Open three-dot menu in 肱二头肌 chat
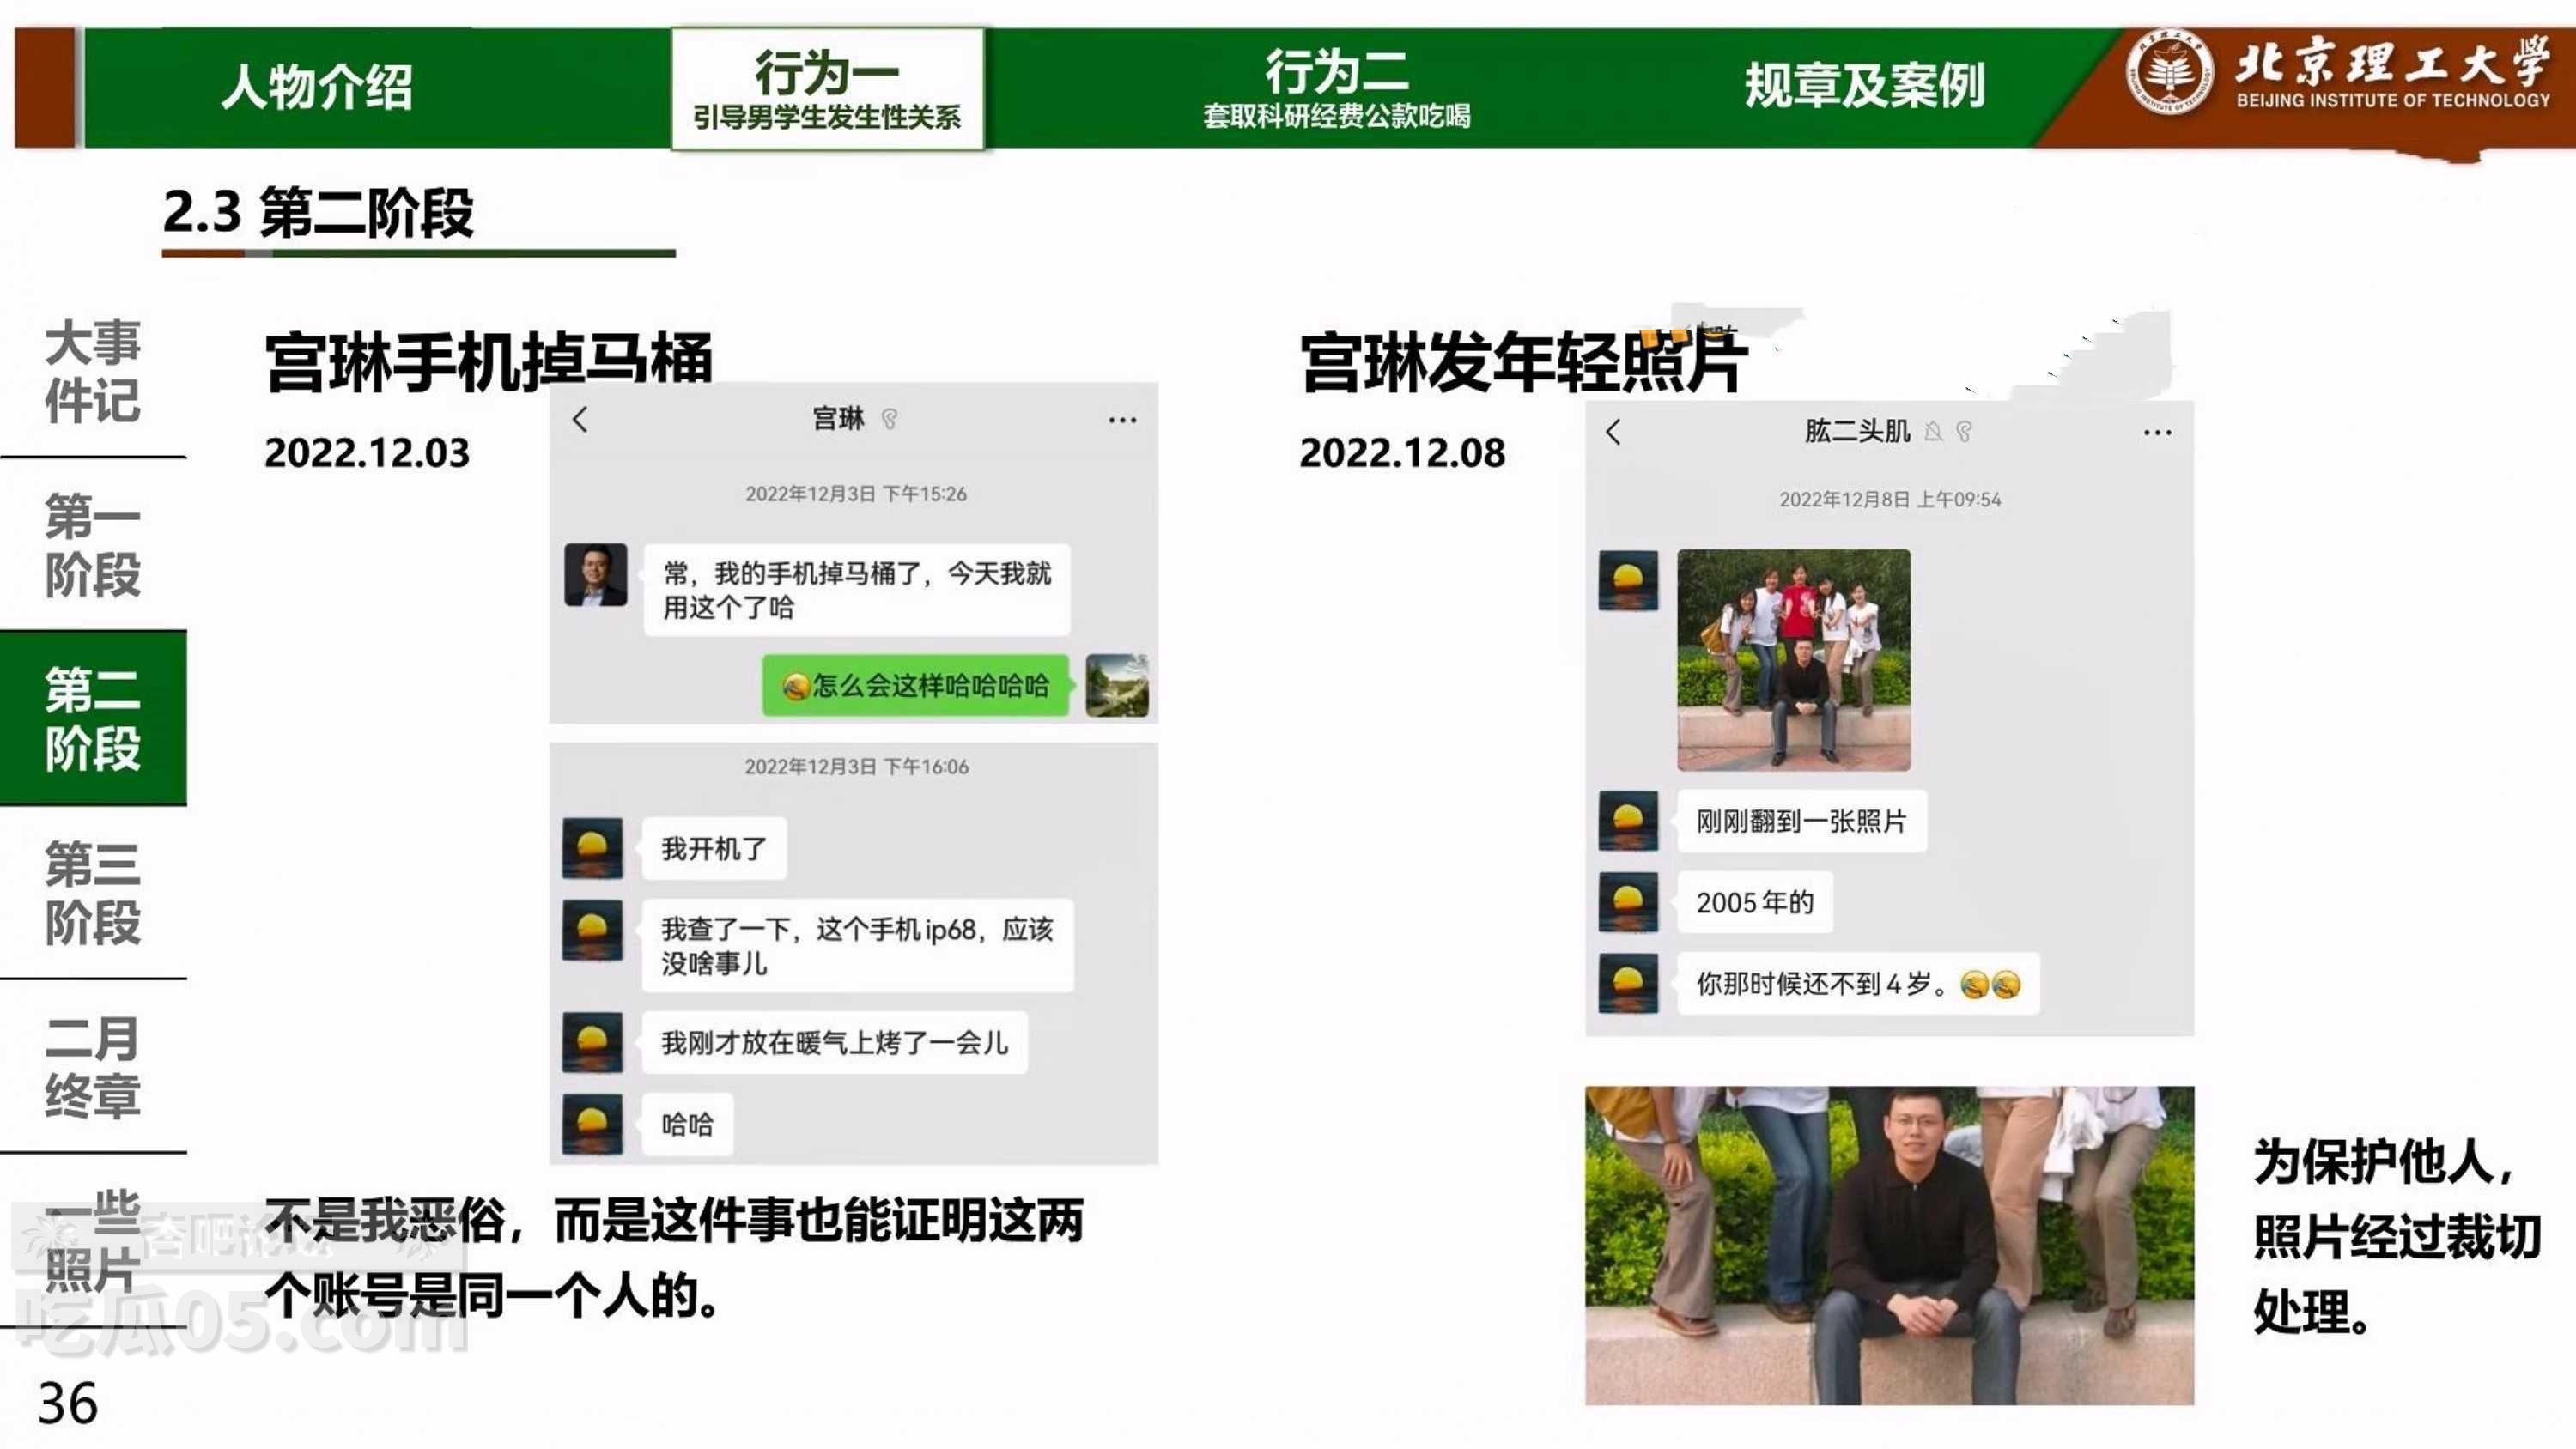The height and width of the screenshot is (1449, 2576). pos(2157,433)
